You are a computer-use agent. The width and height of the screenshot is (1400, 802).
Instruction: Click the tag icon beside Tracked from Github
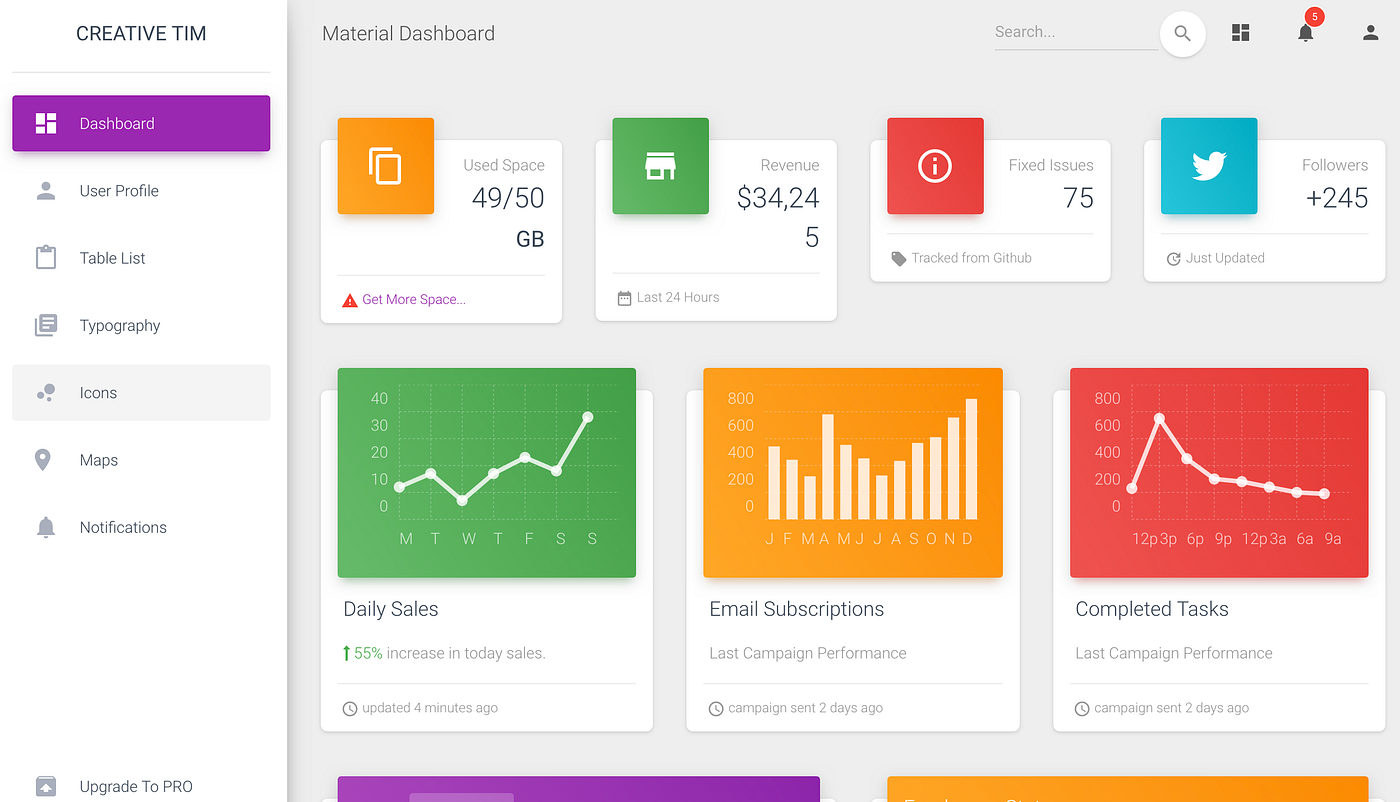898,257
